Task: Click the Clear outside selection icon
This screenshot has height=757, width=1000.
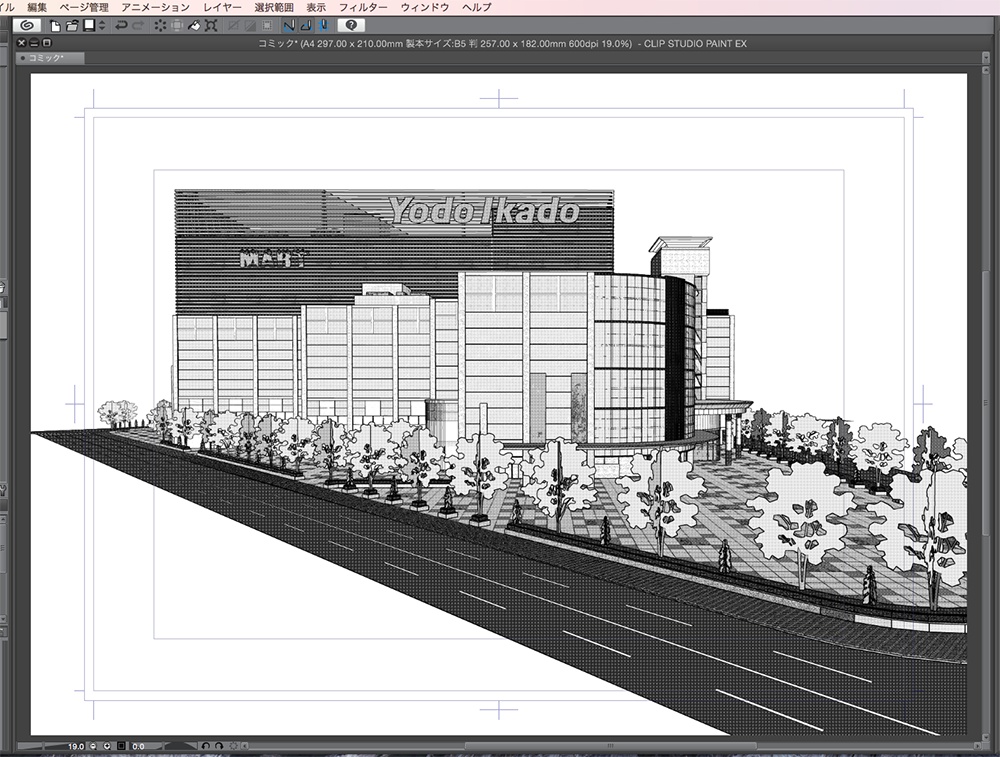Action: point(177,26)
